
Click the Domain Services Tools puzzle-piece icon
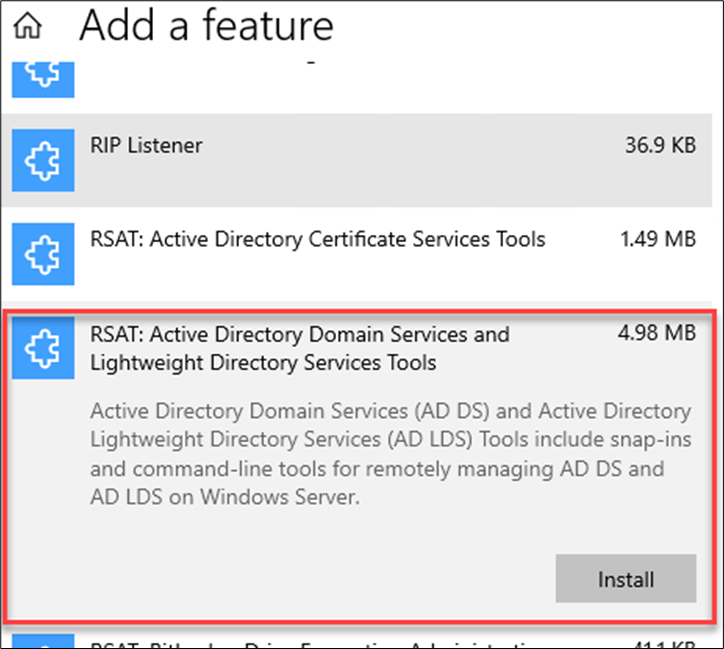click(x=43, y=348)
